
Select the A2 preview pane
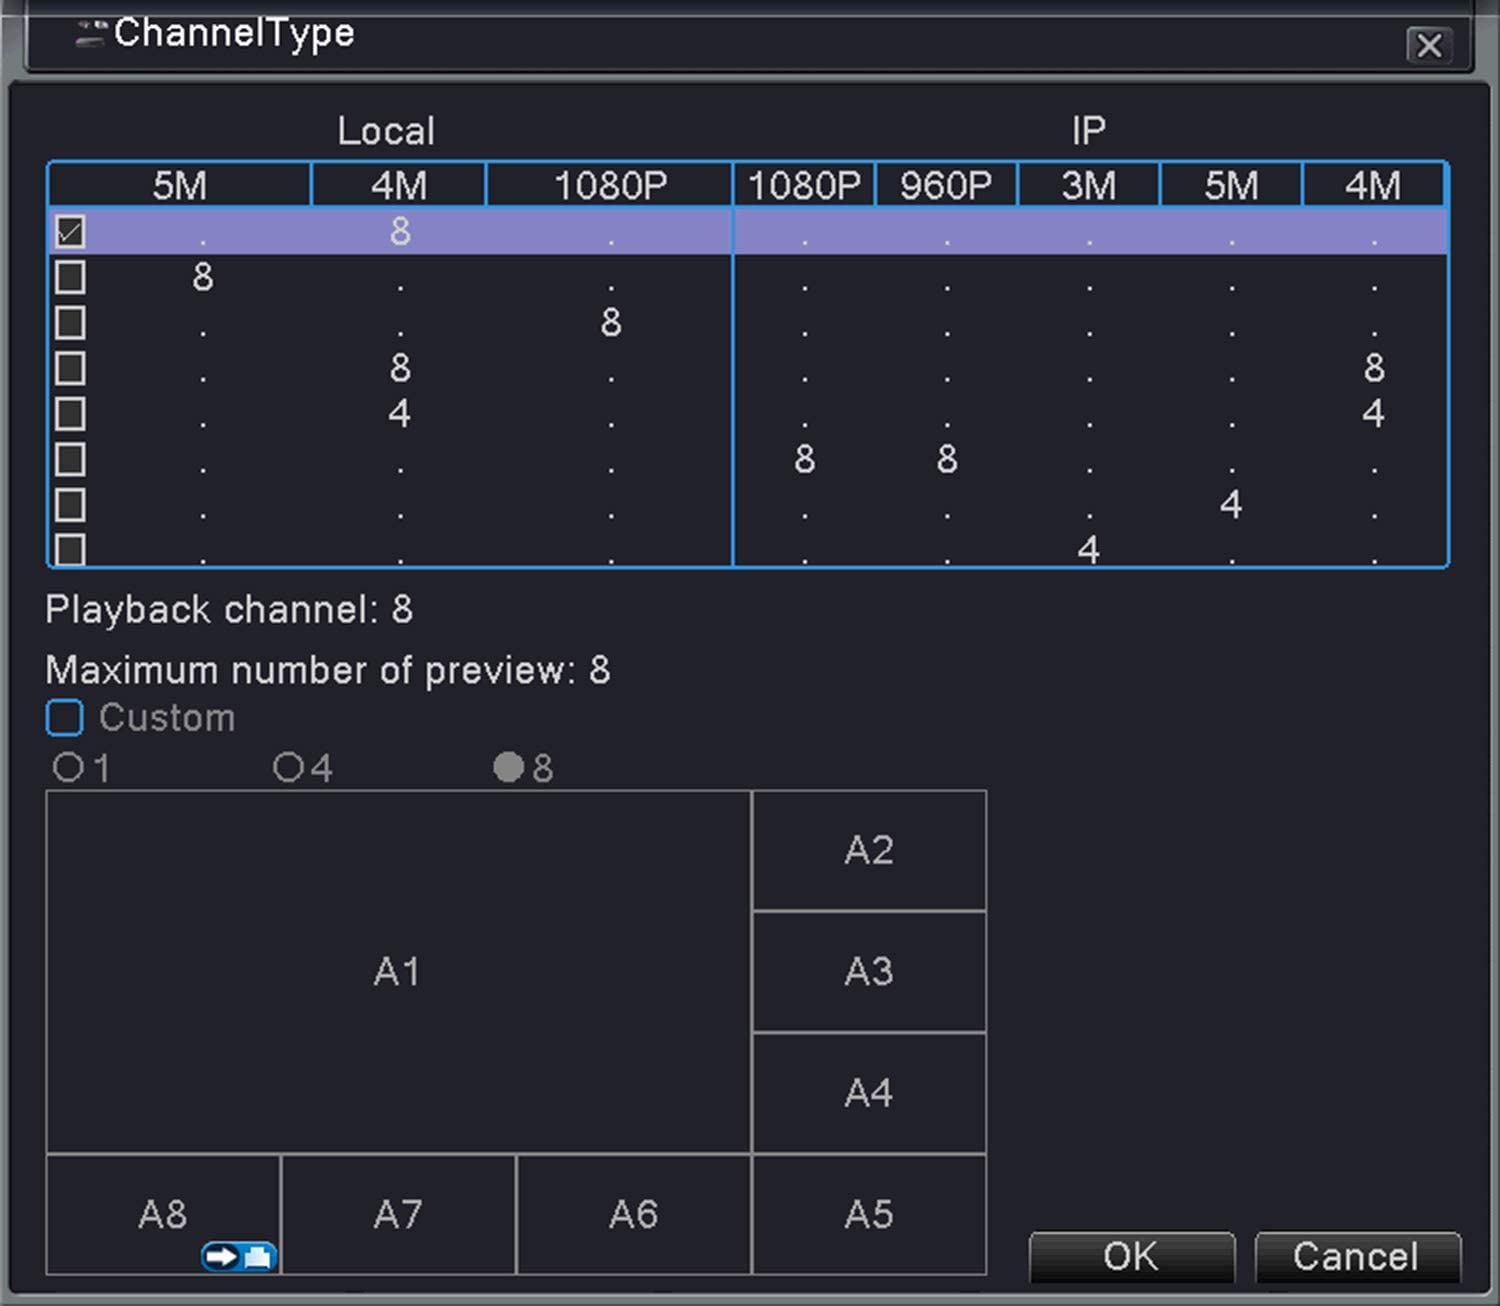tap(869, 850)
